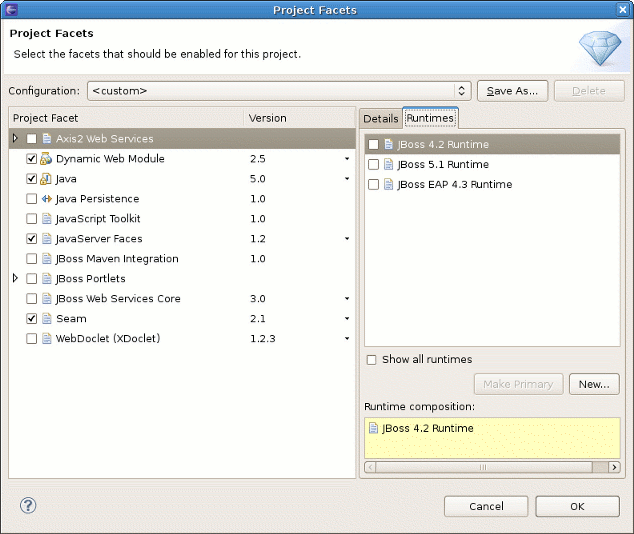634x534 pixels.
Task: Select the JBoss 4.2 Runtime checkbox
Action: tap(374, 144)
